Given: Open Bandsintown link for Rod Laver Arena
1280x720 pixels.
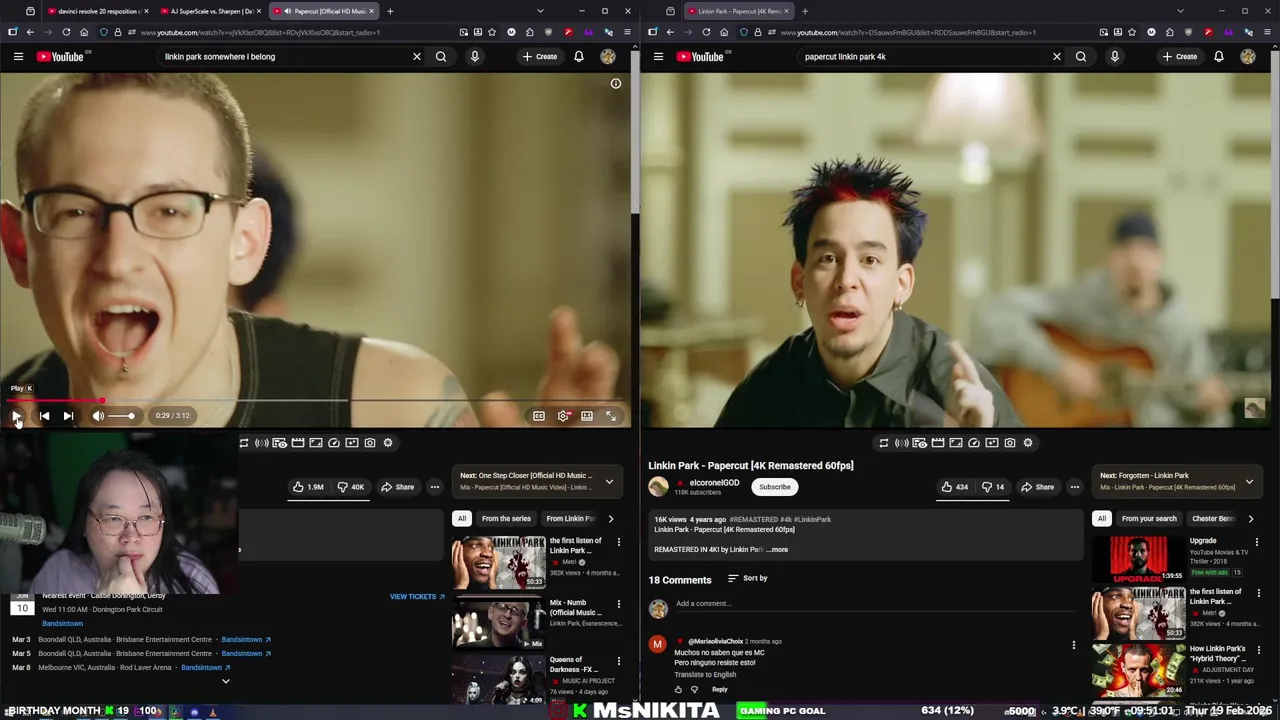Looking at the screenshot, I should click(x=205, y=668).
